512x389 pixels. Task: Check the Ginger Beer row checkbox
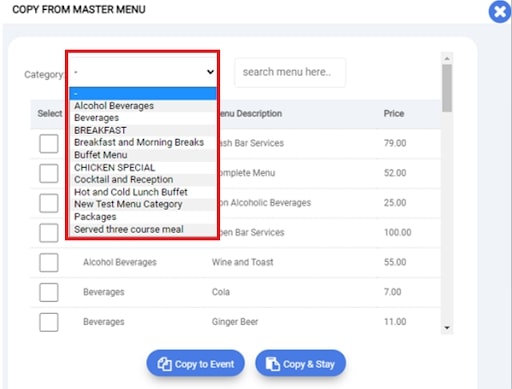(x=49, y=322)
